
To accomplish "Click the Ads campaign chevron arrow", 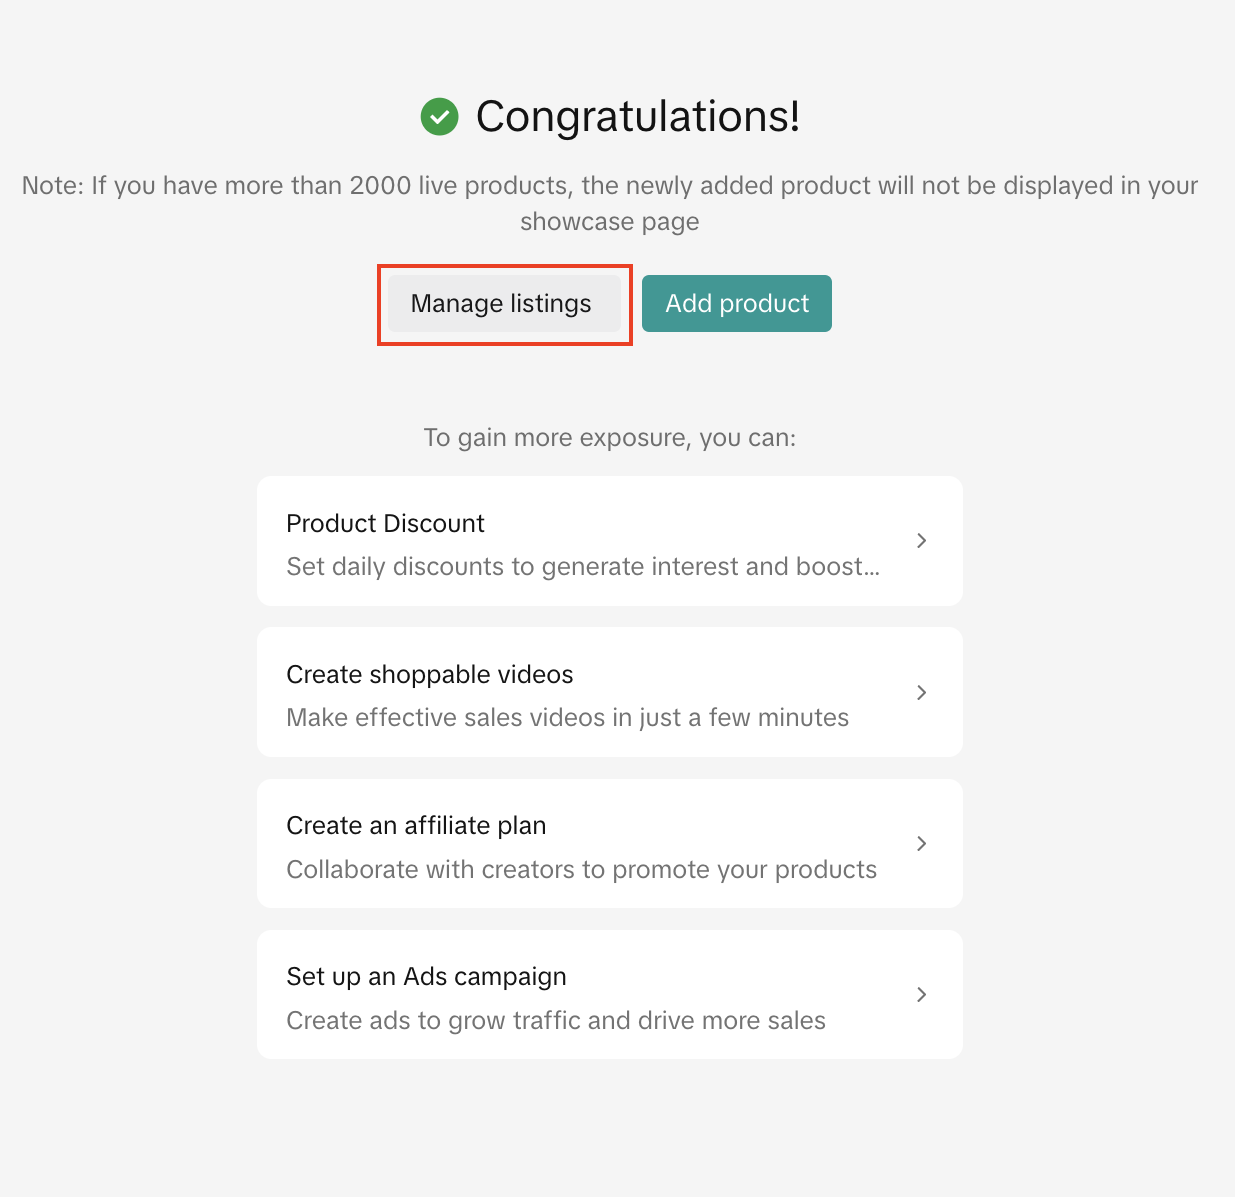I will (921, 995).
